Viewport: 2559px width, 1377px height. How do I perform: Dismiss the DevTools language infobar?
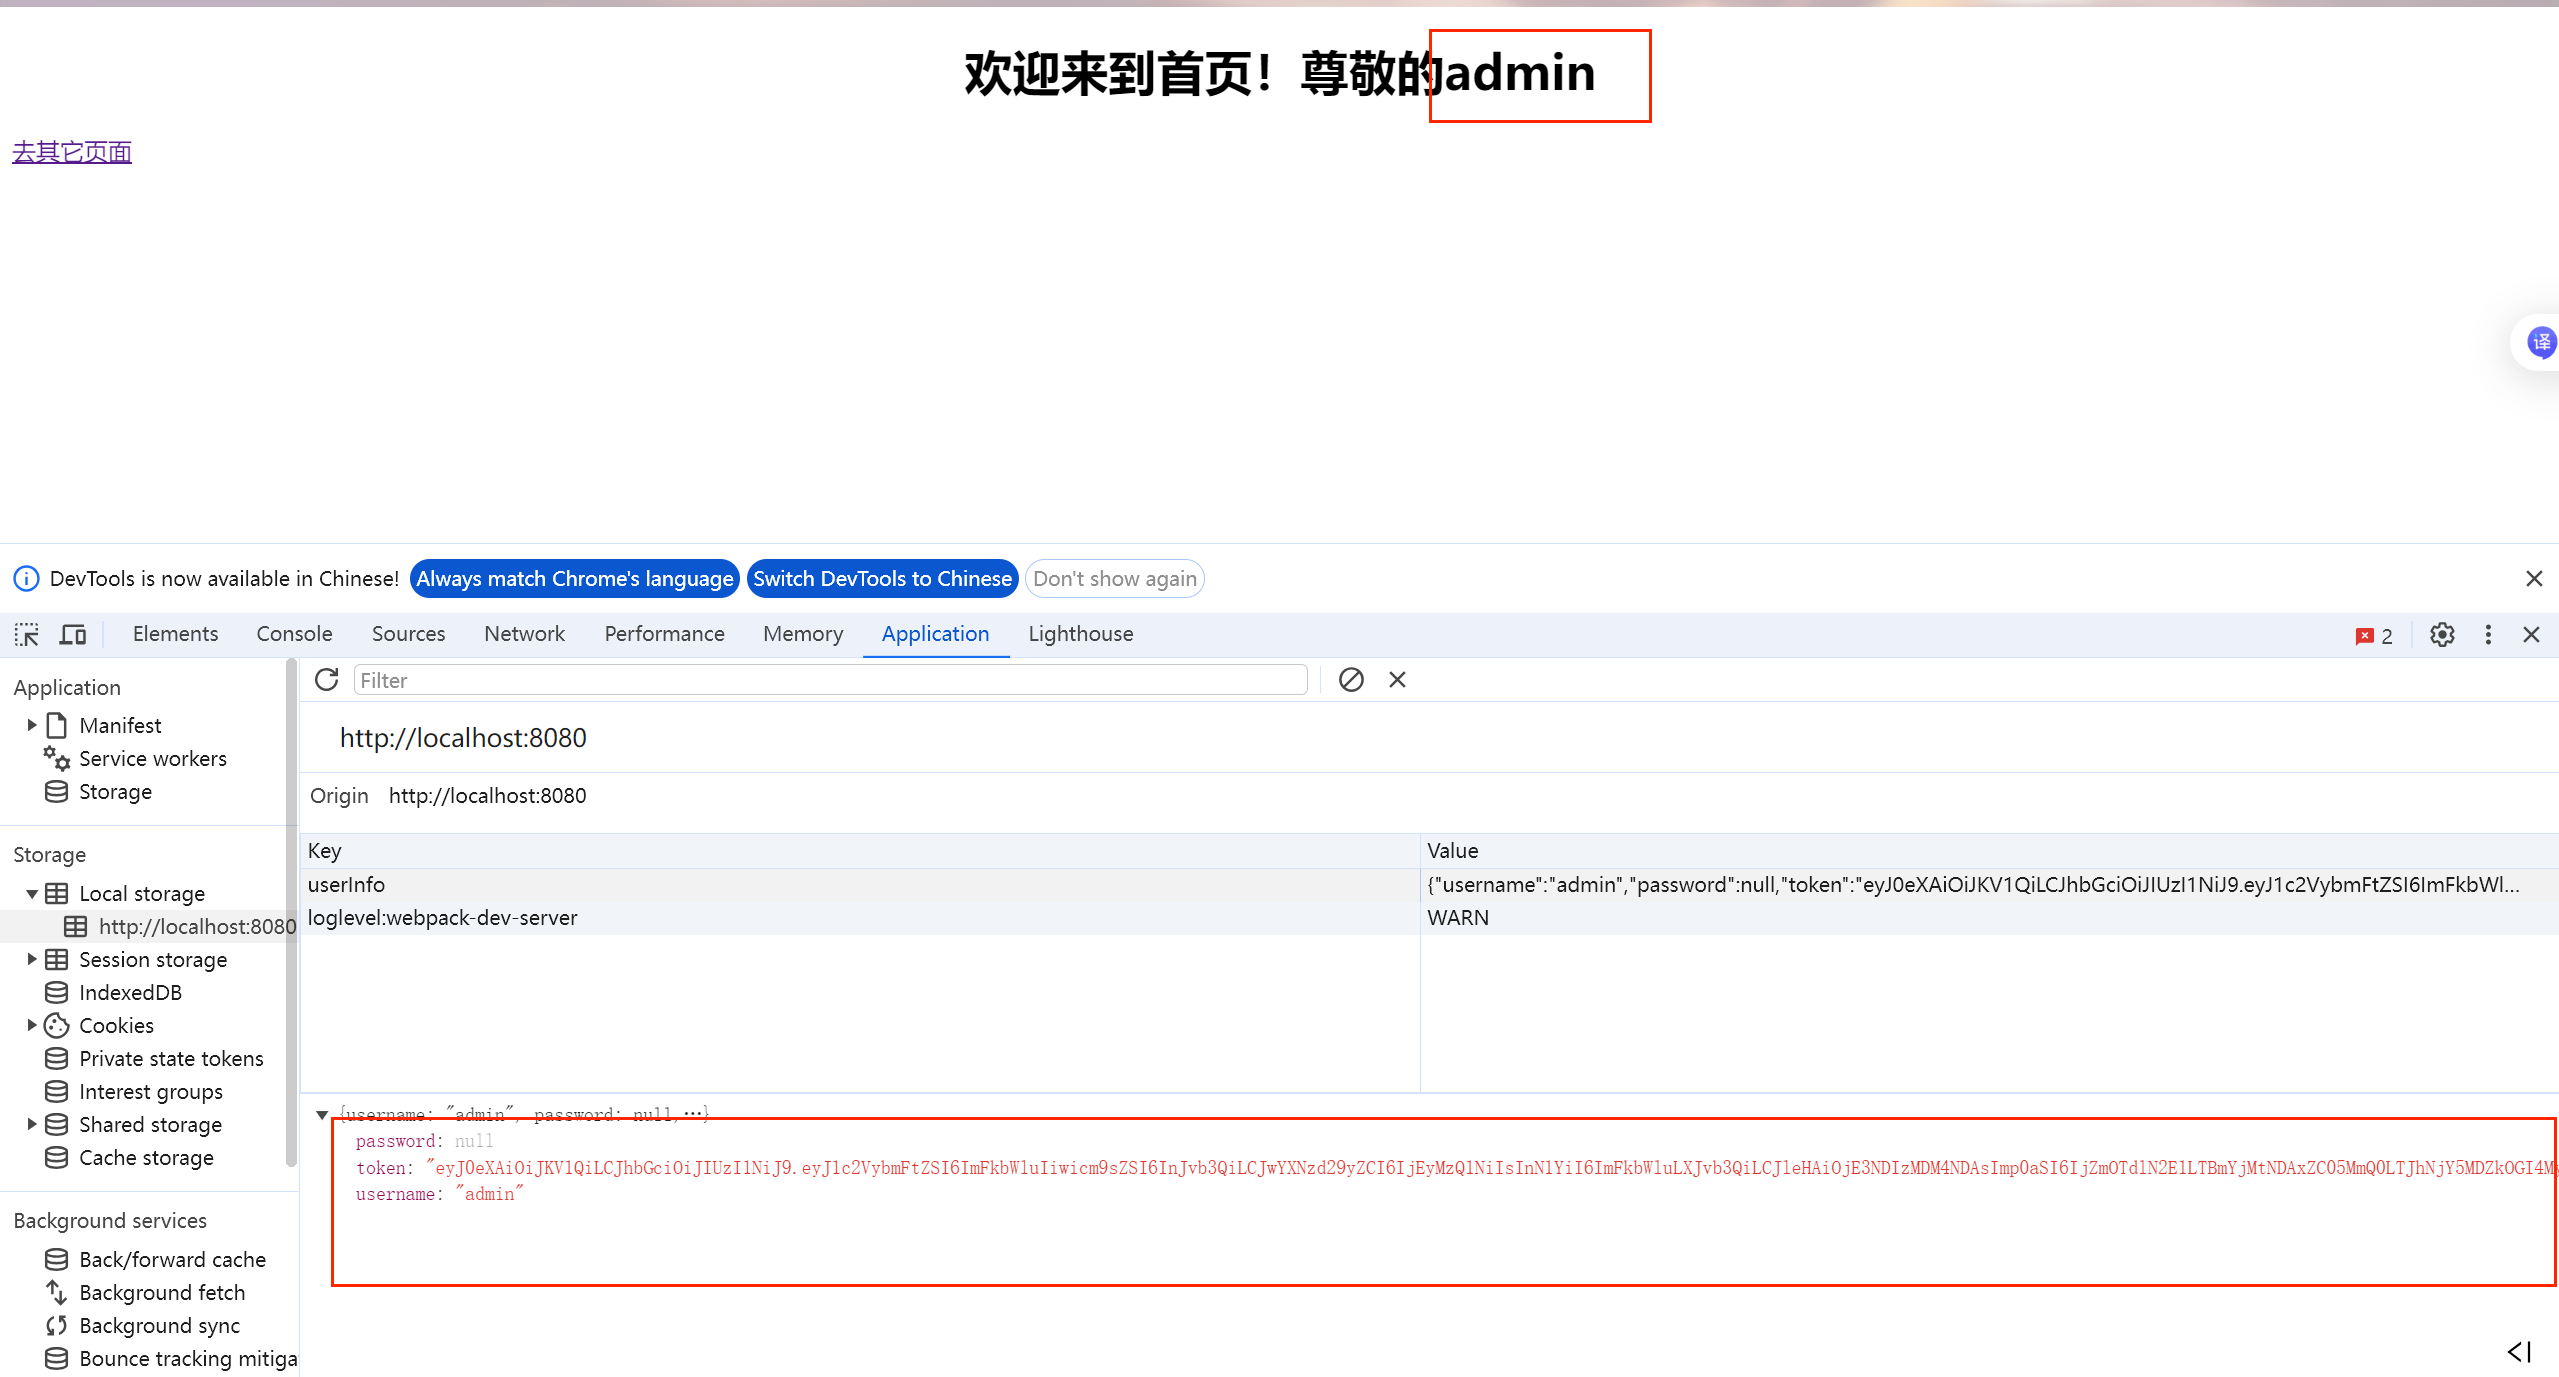[2534, 579]
